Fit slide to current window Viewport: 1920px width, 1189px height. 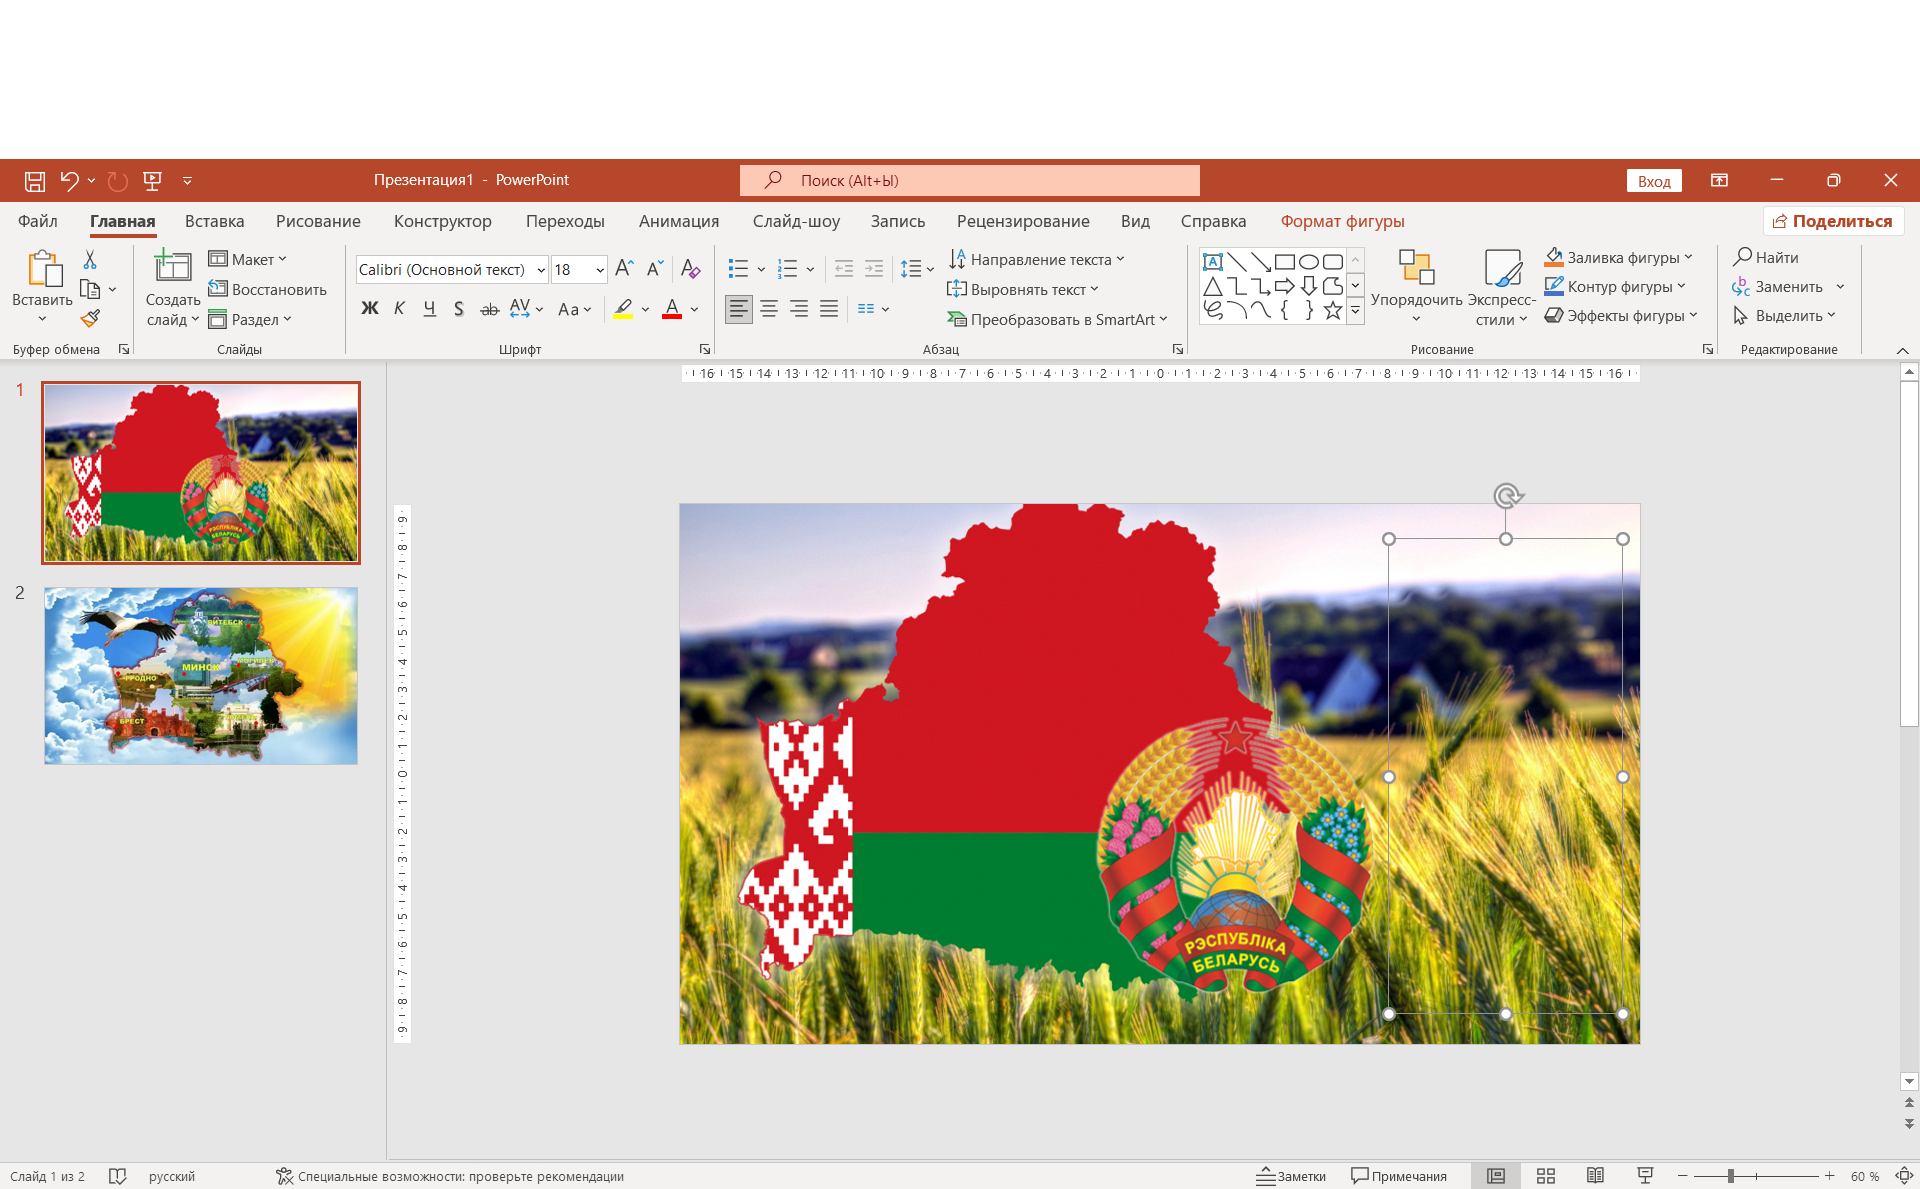pos(1905,1176)
